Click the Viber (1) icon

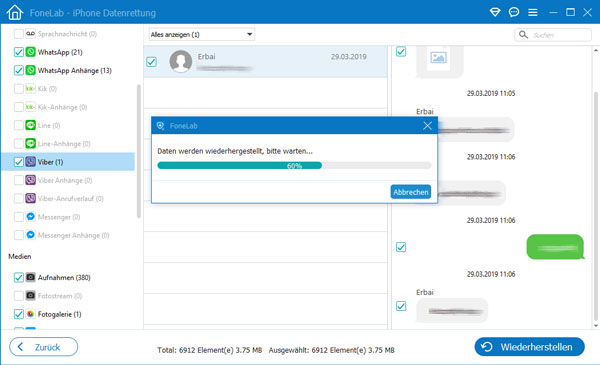[x=31, y=162]
